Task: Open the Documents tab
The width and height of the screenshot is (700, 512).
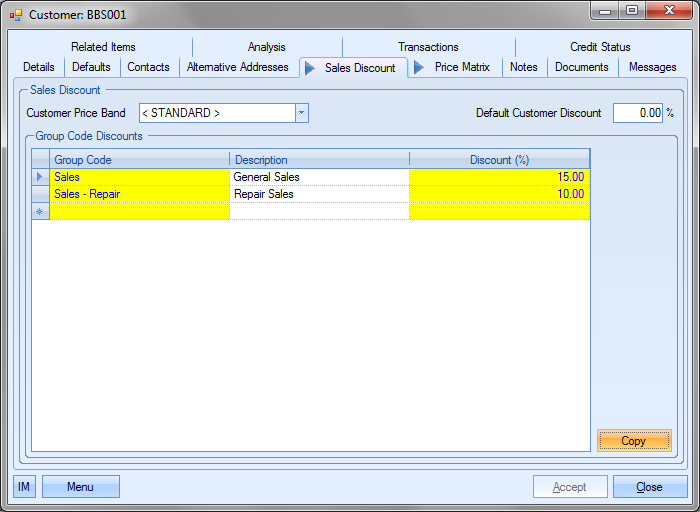Action: click(582, 67)
